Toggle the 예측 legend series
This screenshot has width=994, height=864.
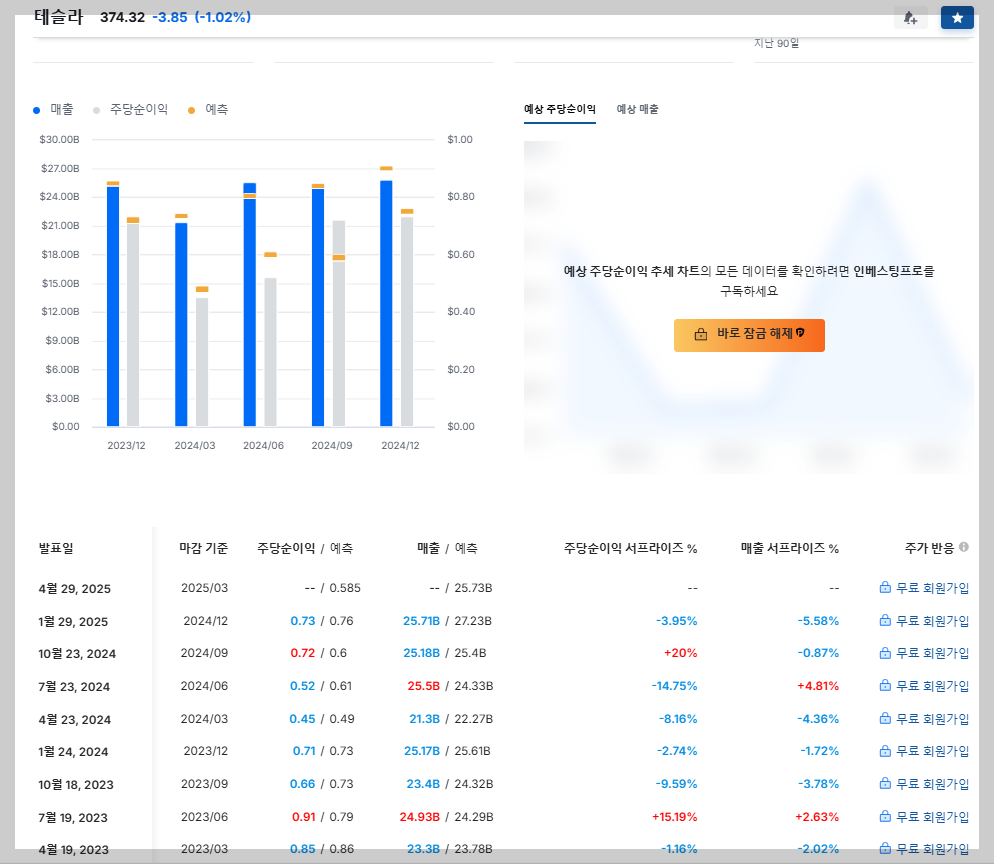pyautogui.click(x=208, y=110)
